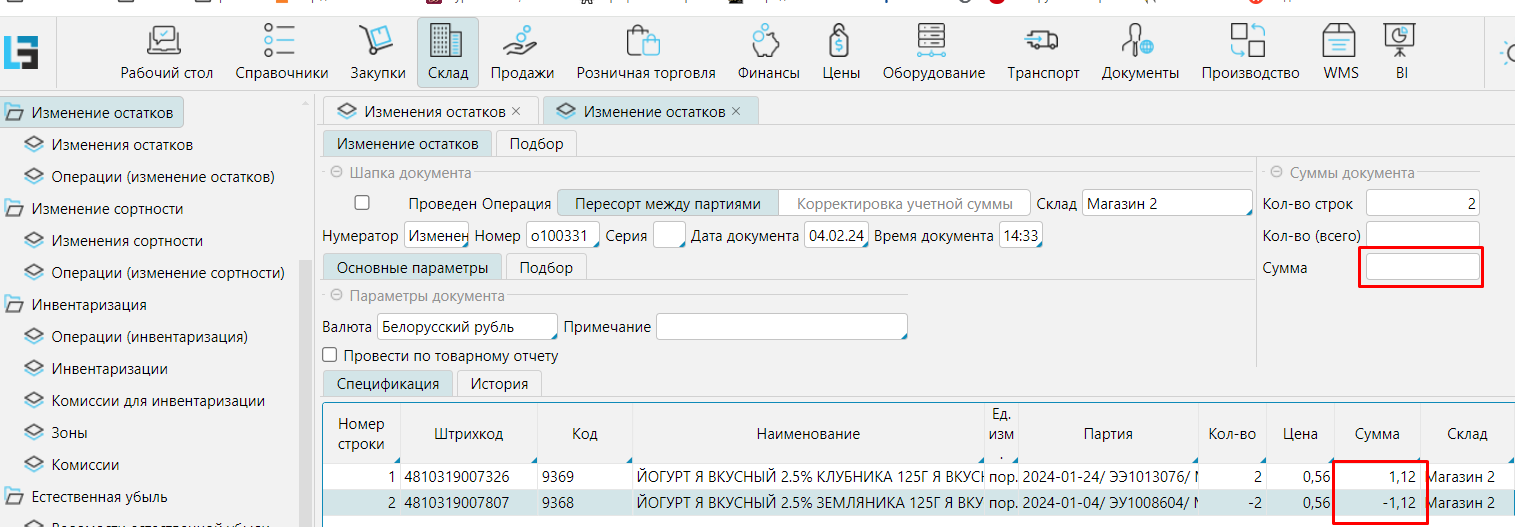Switch to Подбор tab beside Основные параметры
The height and width of the screenshot is (527, 1515).
pos(546,268)
